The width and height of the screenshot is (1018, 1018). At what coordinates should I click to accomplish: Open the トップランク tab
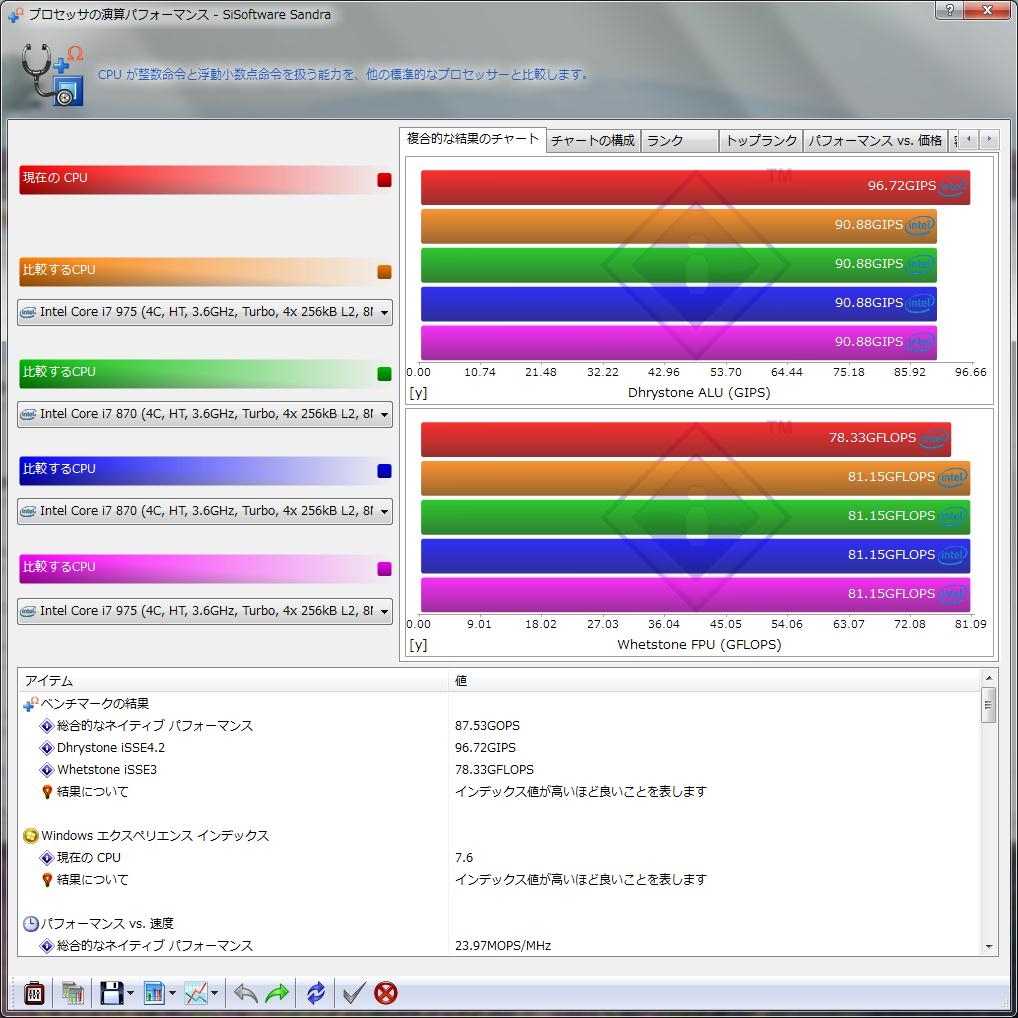pos(761,141)
